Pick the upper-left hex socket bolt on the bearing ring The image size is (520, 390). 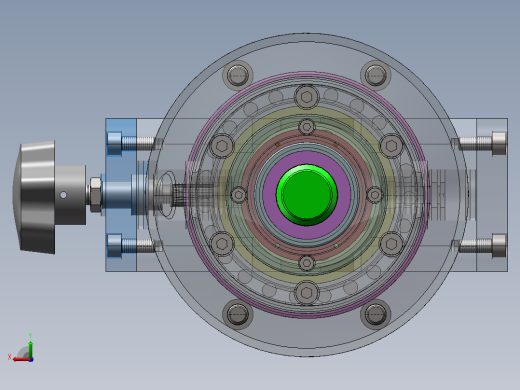tap(222, 146)
